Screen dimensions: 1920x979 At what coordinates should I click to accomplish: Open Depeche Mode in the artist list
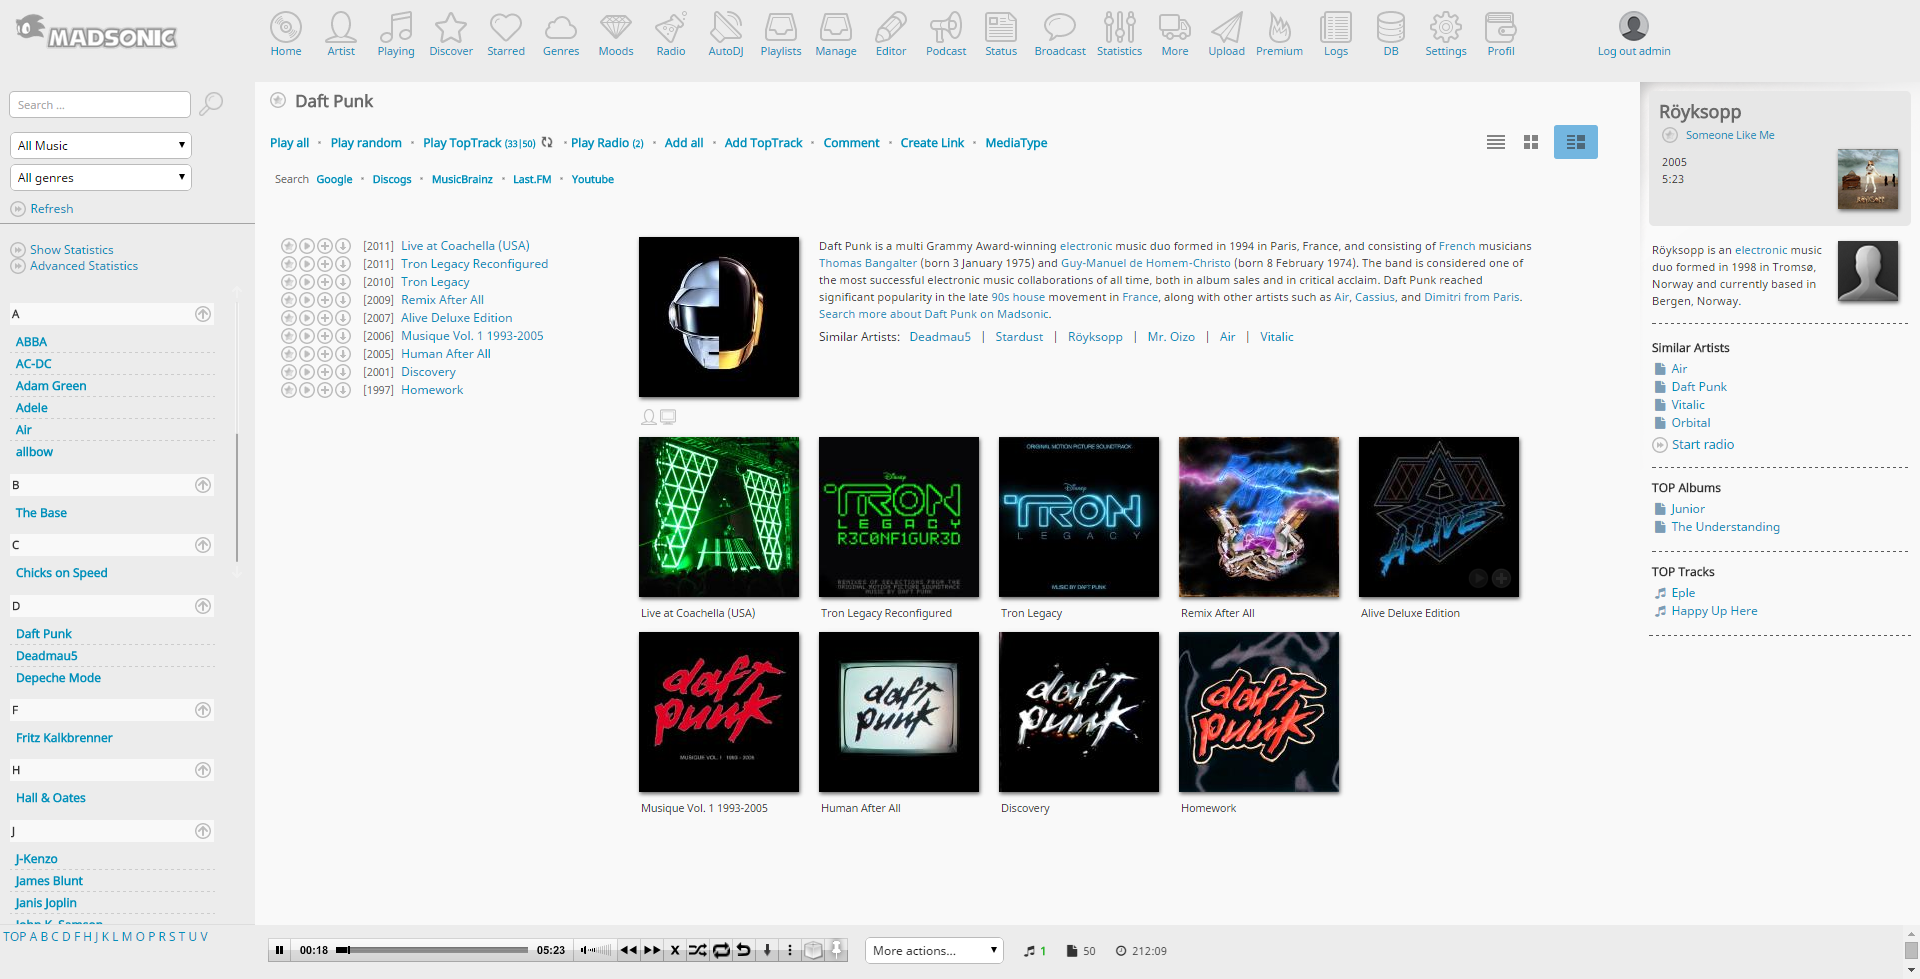click(58, 678)
